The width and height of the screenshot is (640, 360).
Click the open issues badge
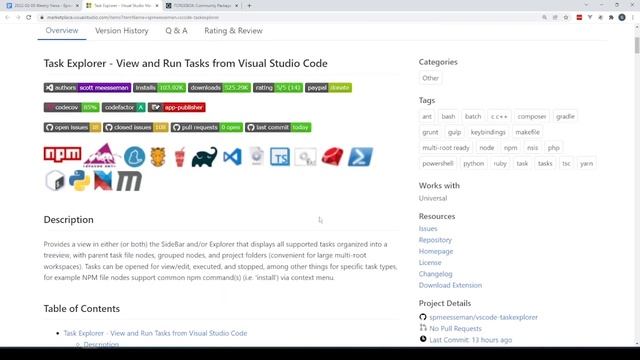(72, 127)
